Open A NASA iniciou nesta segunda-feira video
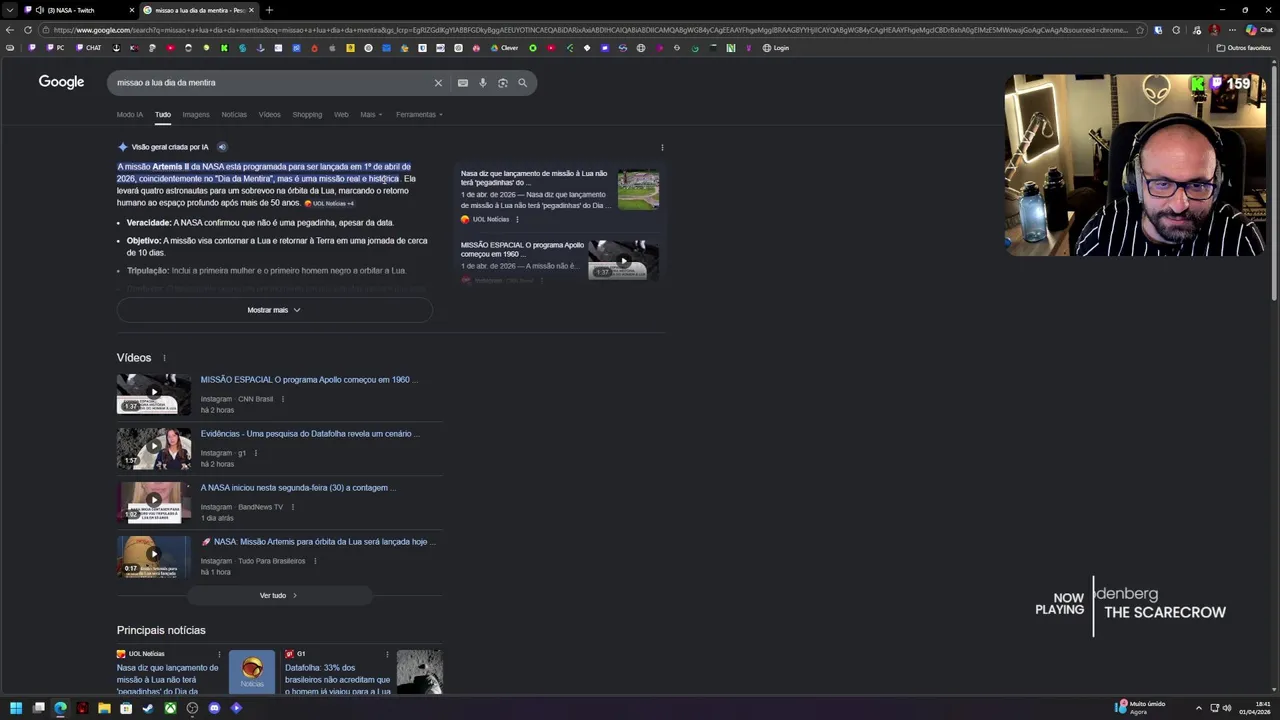Viewport: 1280px width, 720px height. tap(298, 488)
